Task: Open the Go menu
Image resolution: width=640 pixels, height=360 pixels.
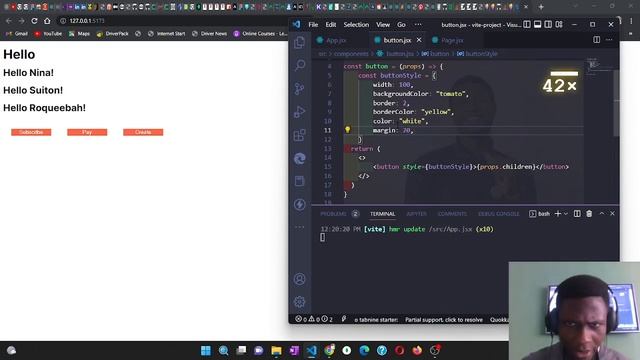Action: click(x=401, y=24)
